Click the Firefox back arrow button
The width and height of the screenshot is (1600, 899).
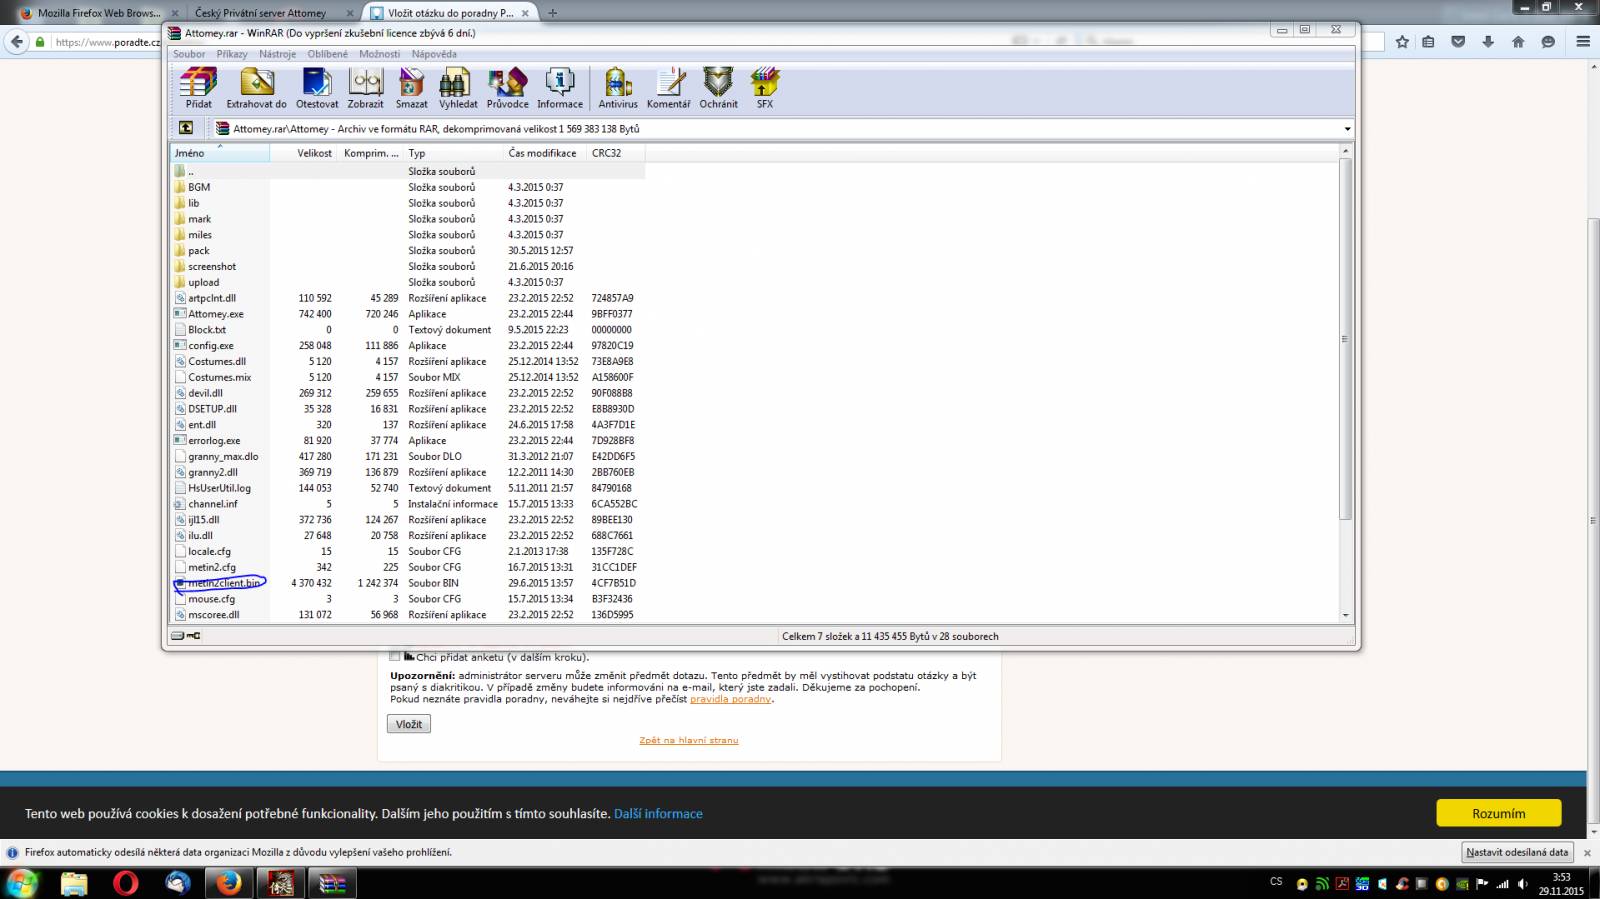[16, 42]
